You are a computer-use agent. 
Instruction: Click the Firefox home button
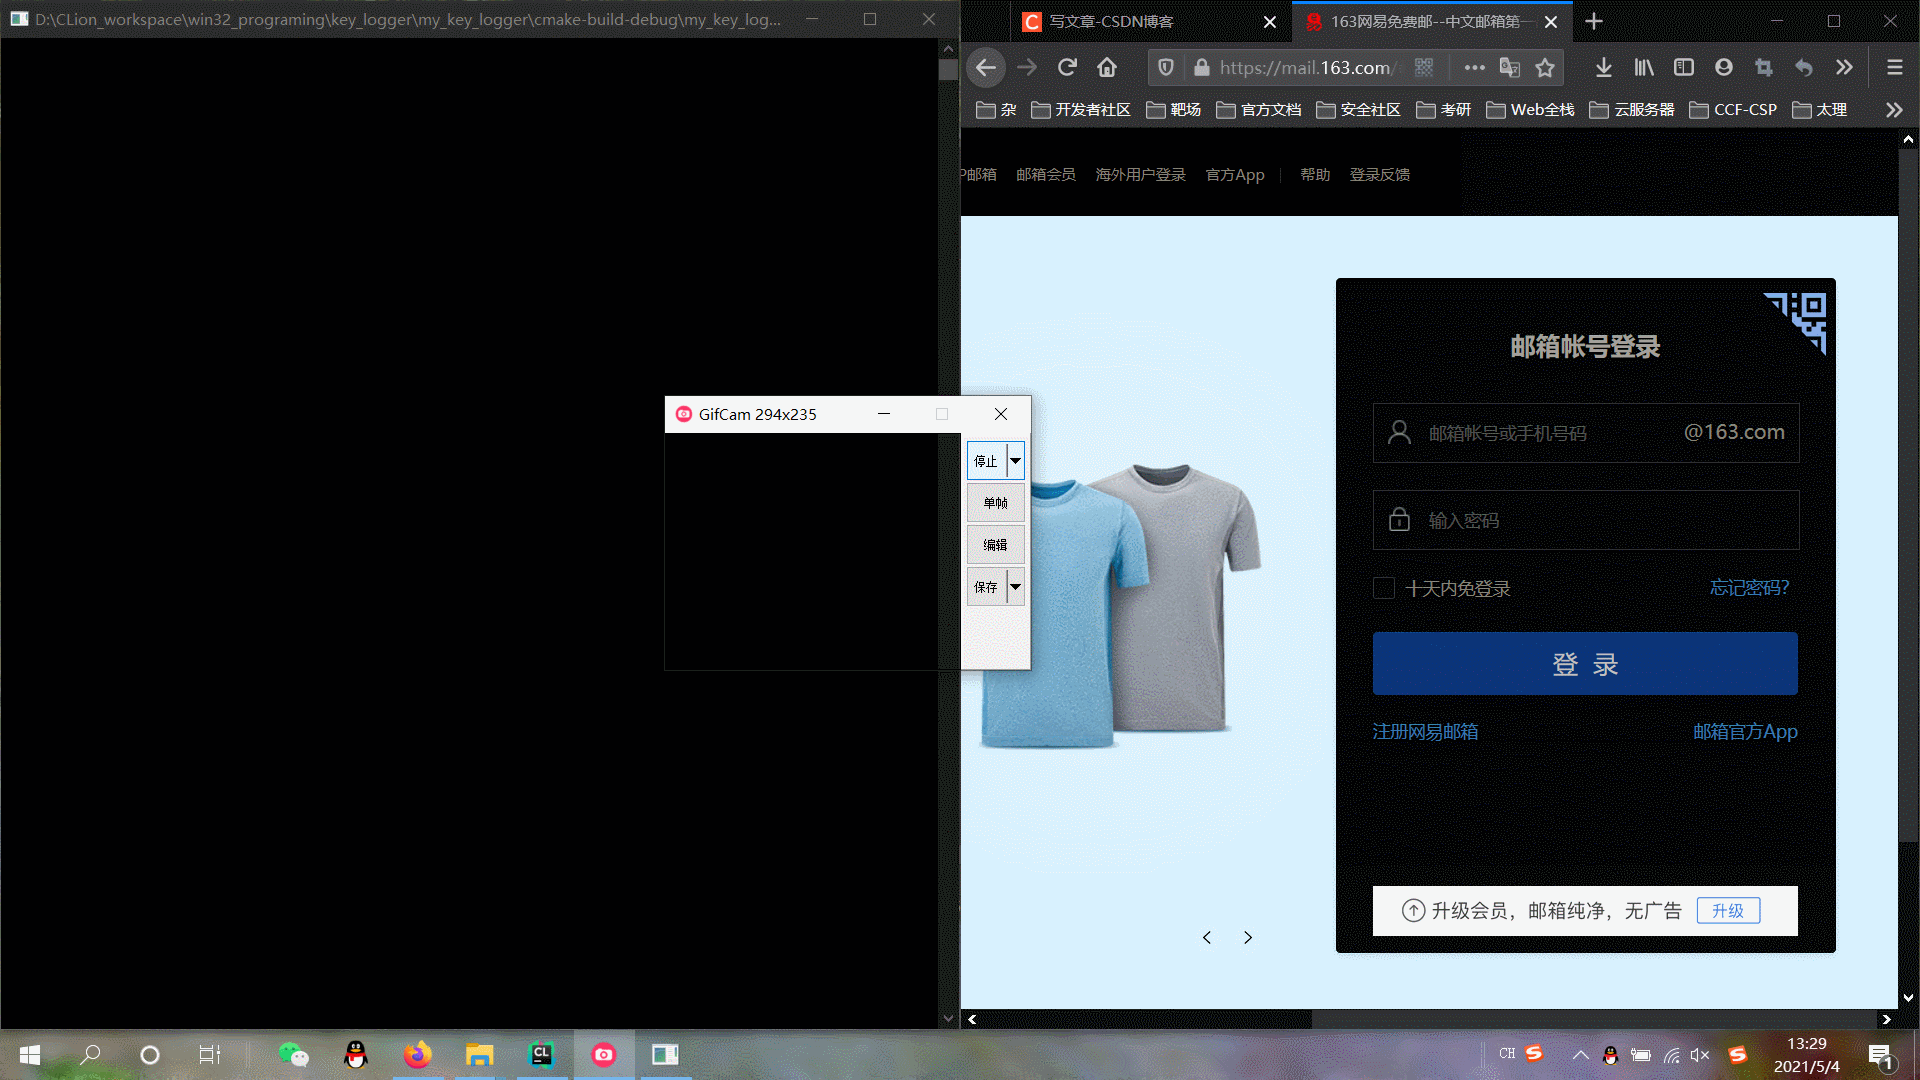pos(1107,67)
